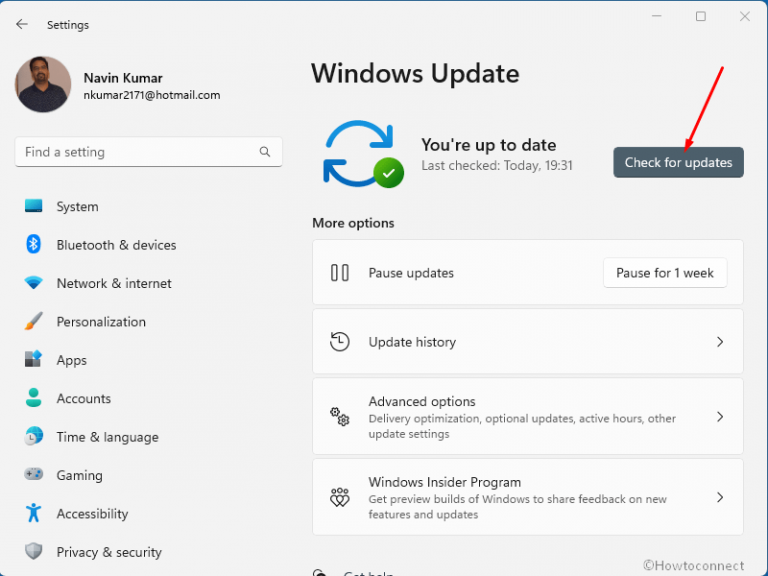The height and width of the screenshot is (576, 768).
Task: Select Gaming in the sidebar
Action: (79, 476)
